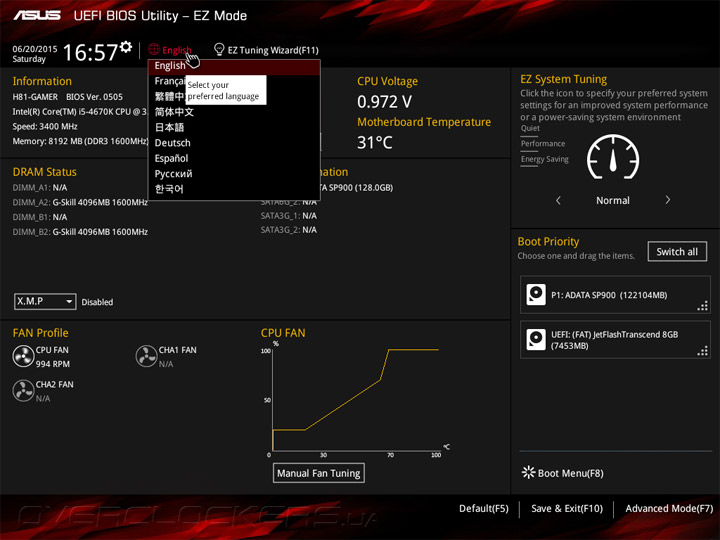
Task: Click the CHA1 FAN fan icon
Action: click(146, 357)
